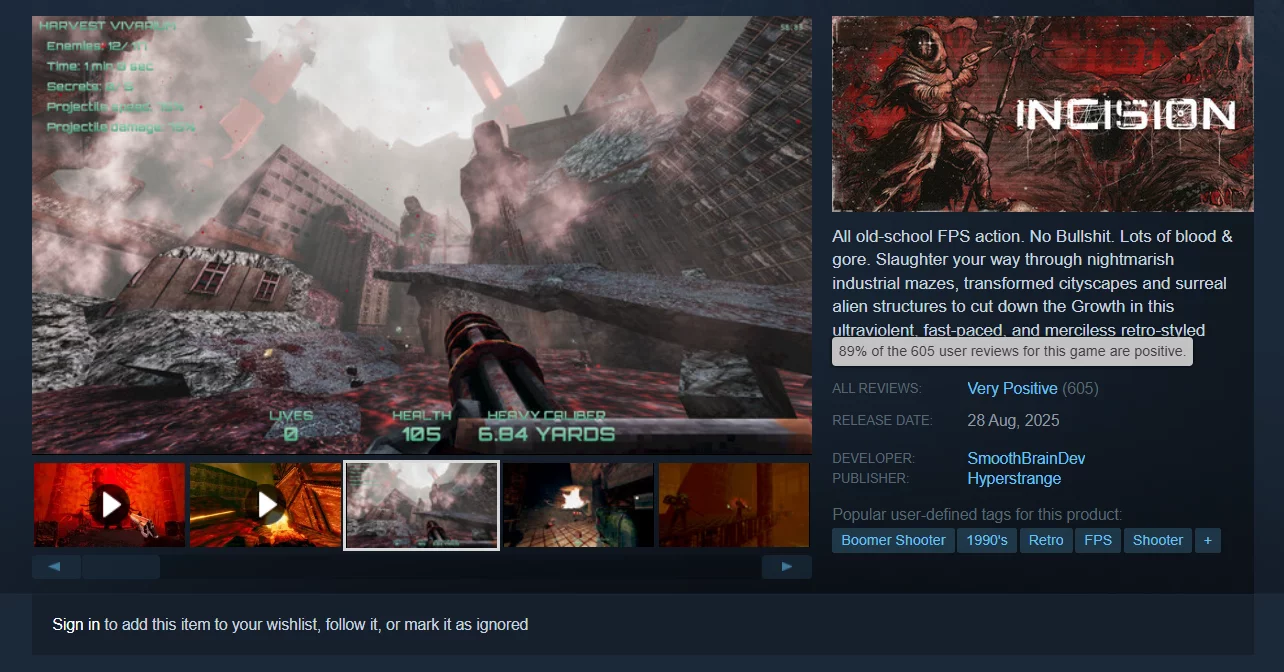The height and width of the screenshot is (672, 1284).
Task: Open the fifth orange screenshot thumbnail
Action: pyautogui.click(x=733, y=505)
